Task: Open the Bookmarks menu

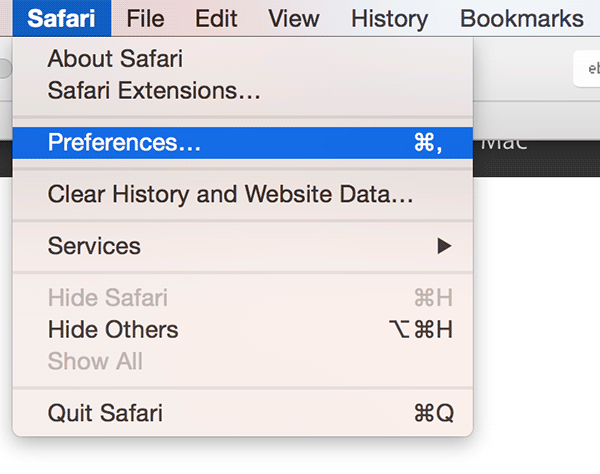Action: click(521, 18)
